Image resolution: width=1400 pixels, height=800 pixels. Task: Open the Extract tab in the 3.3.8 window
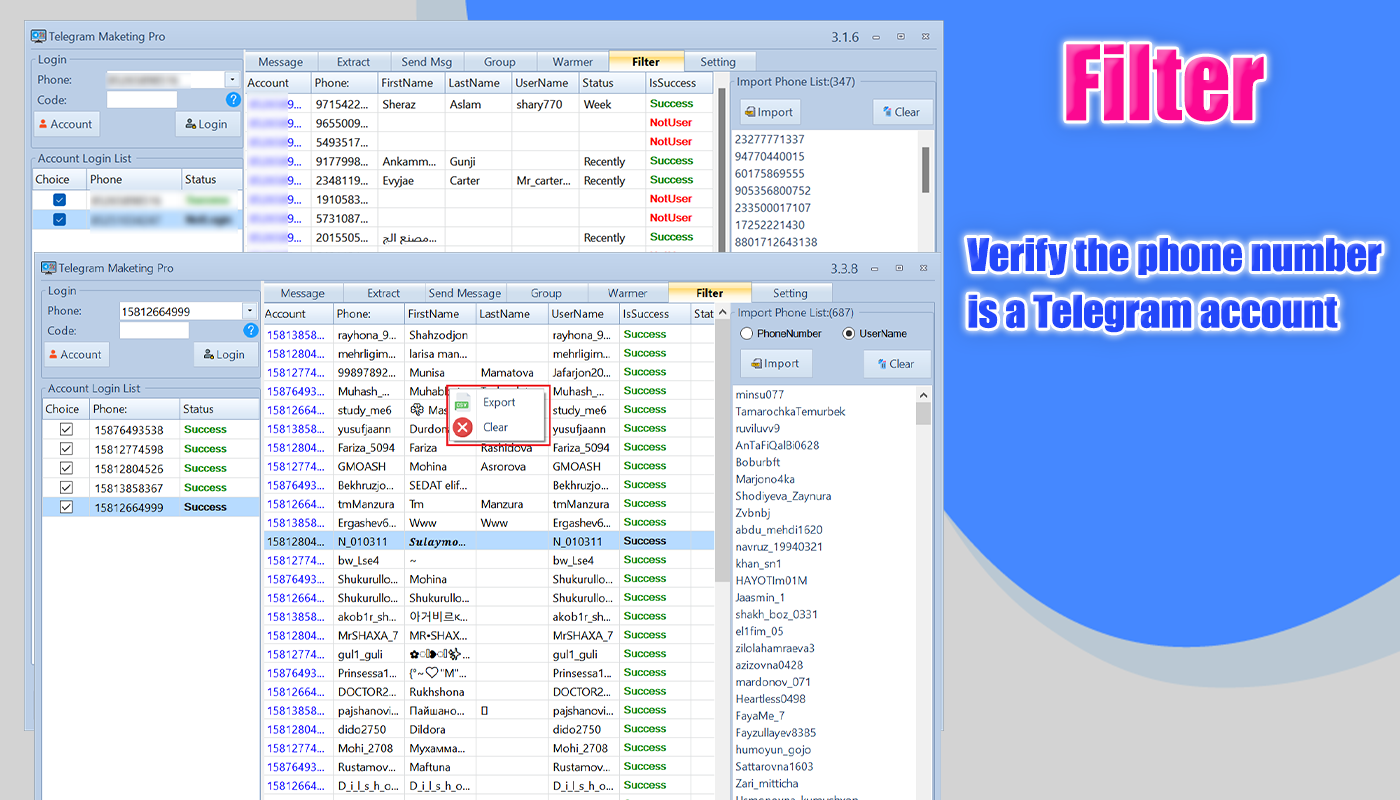click(383, 293)
